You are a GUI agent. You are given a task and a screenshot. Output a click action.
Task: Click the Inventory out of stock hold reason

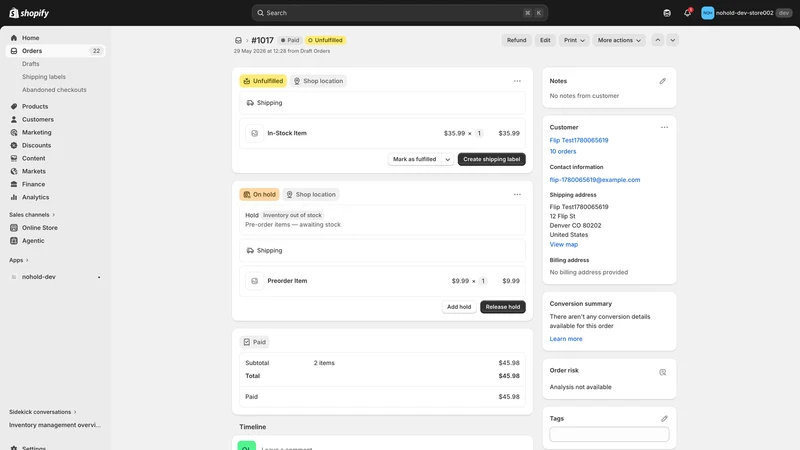pos(292,215)
